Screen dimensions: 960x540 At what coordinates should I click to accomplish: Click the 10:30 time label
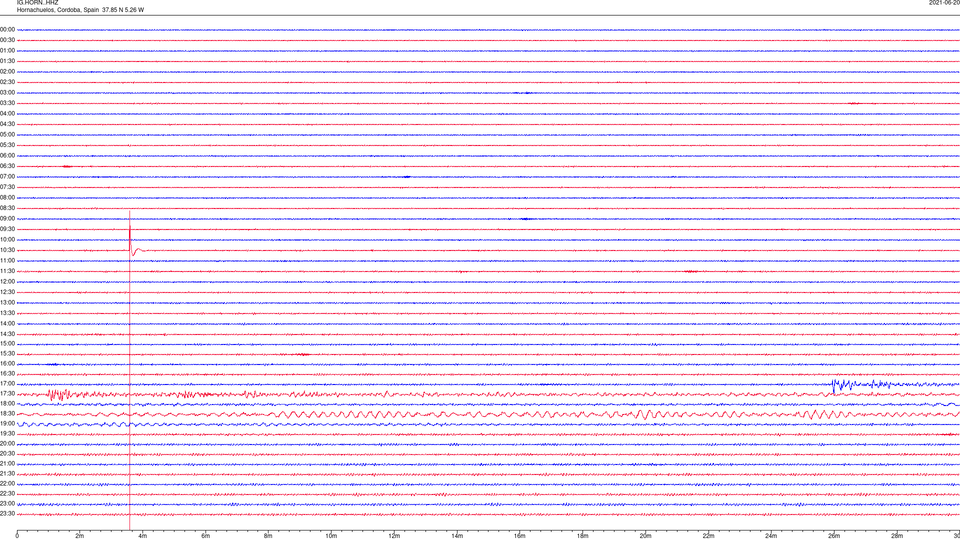click(x=7, y=250)
